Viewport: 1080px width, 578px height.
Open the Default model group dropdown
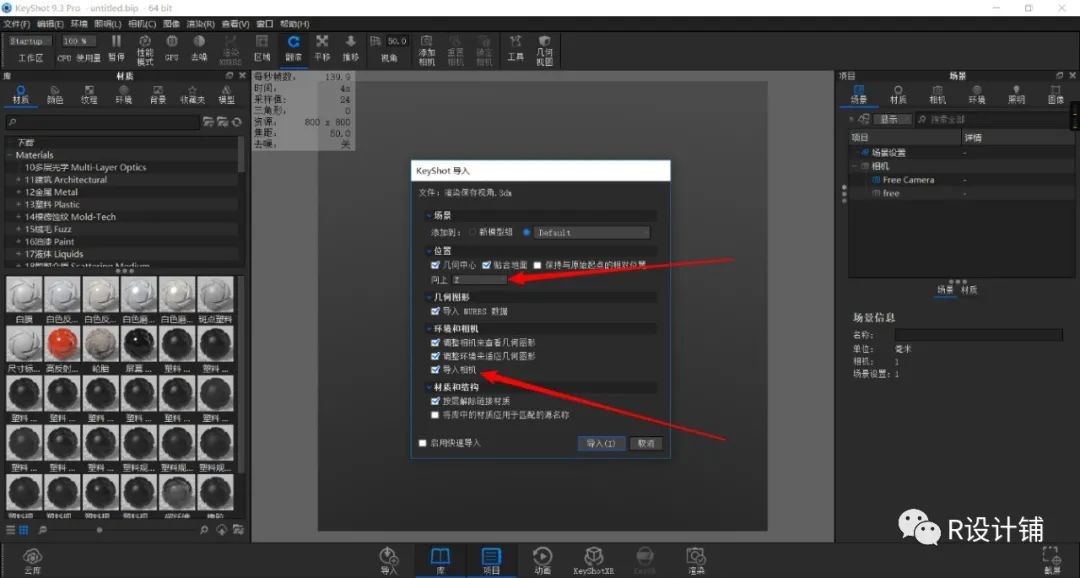pyautogui.click(x=592, y=233)
